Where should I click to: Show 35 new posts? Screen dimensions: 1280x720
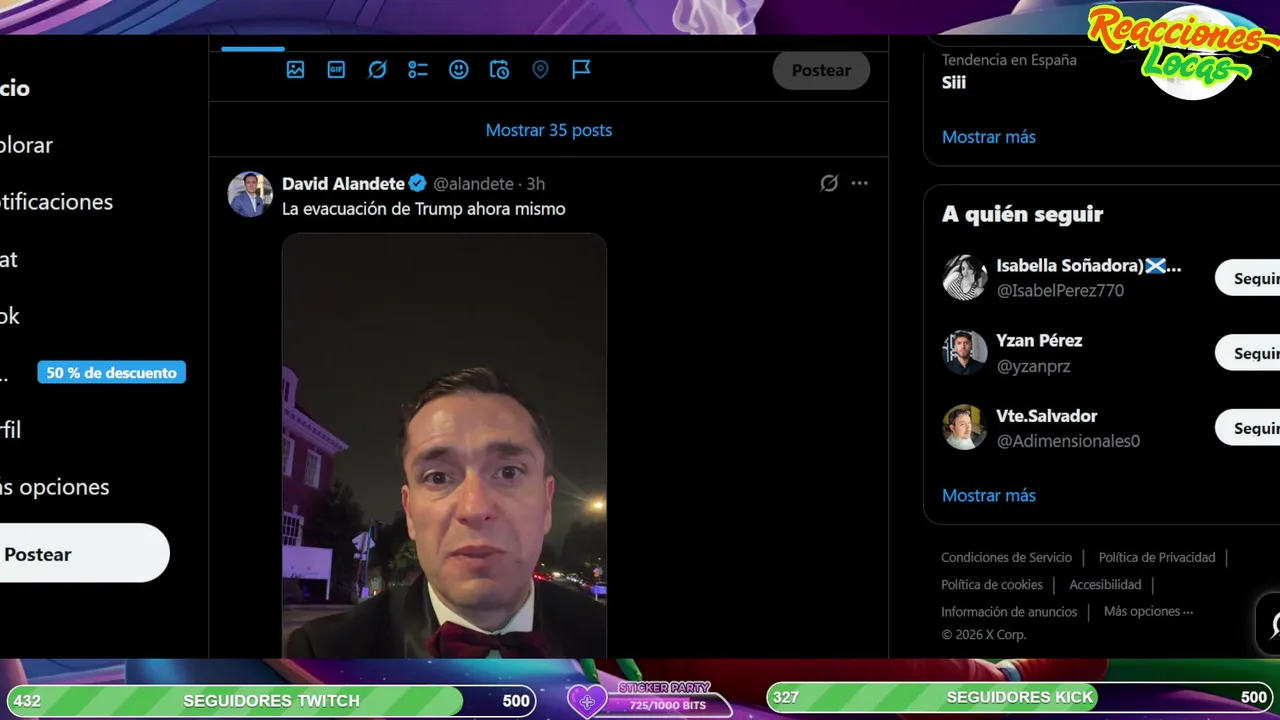pyautogui.click(x=548, y=130)
